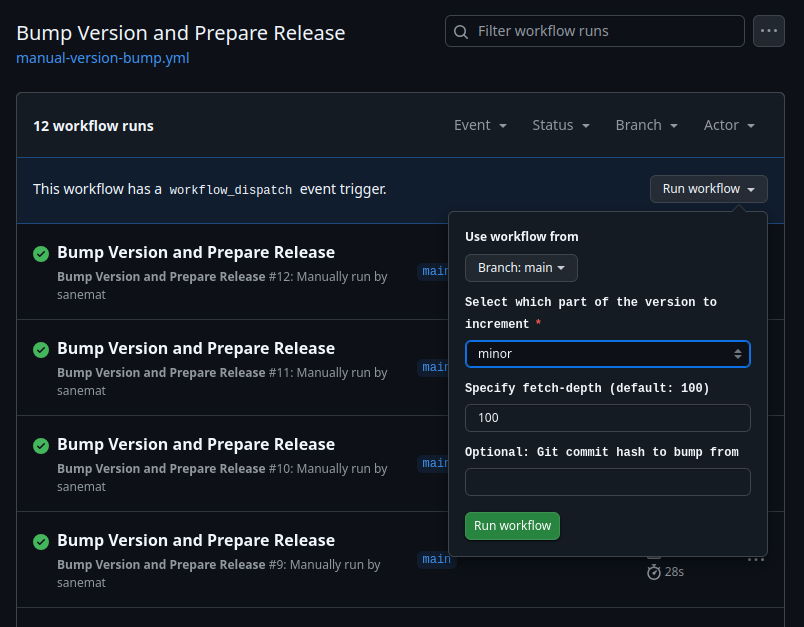Expand the Status filter dropdown

coord(561,125)
